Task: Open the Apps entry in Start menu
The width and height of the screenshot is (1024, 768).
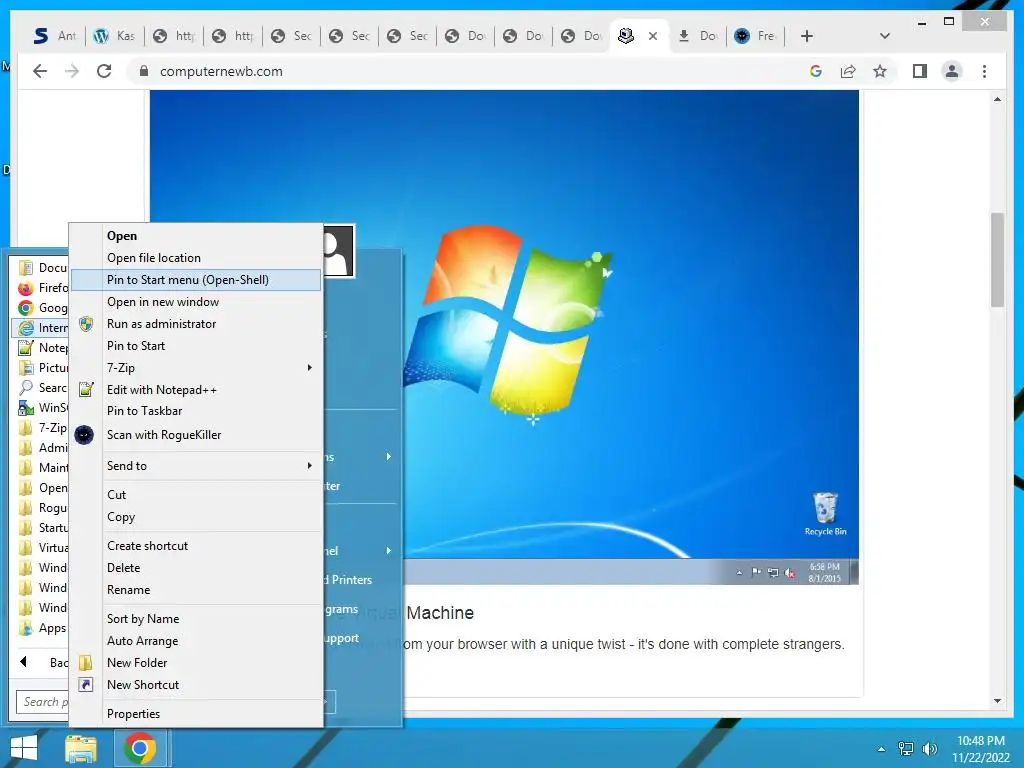Action: (x=40, y=628)
